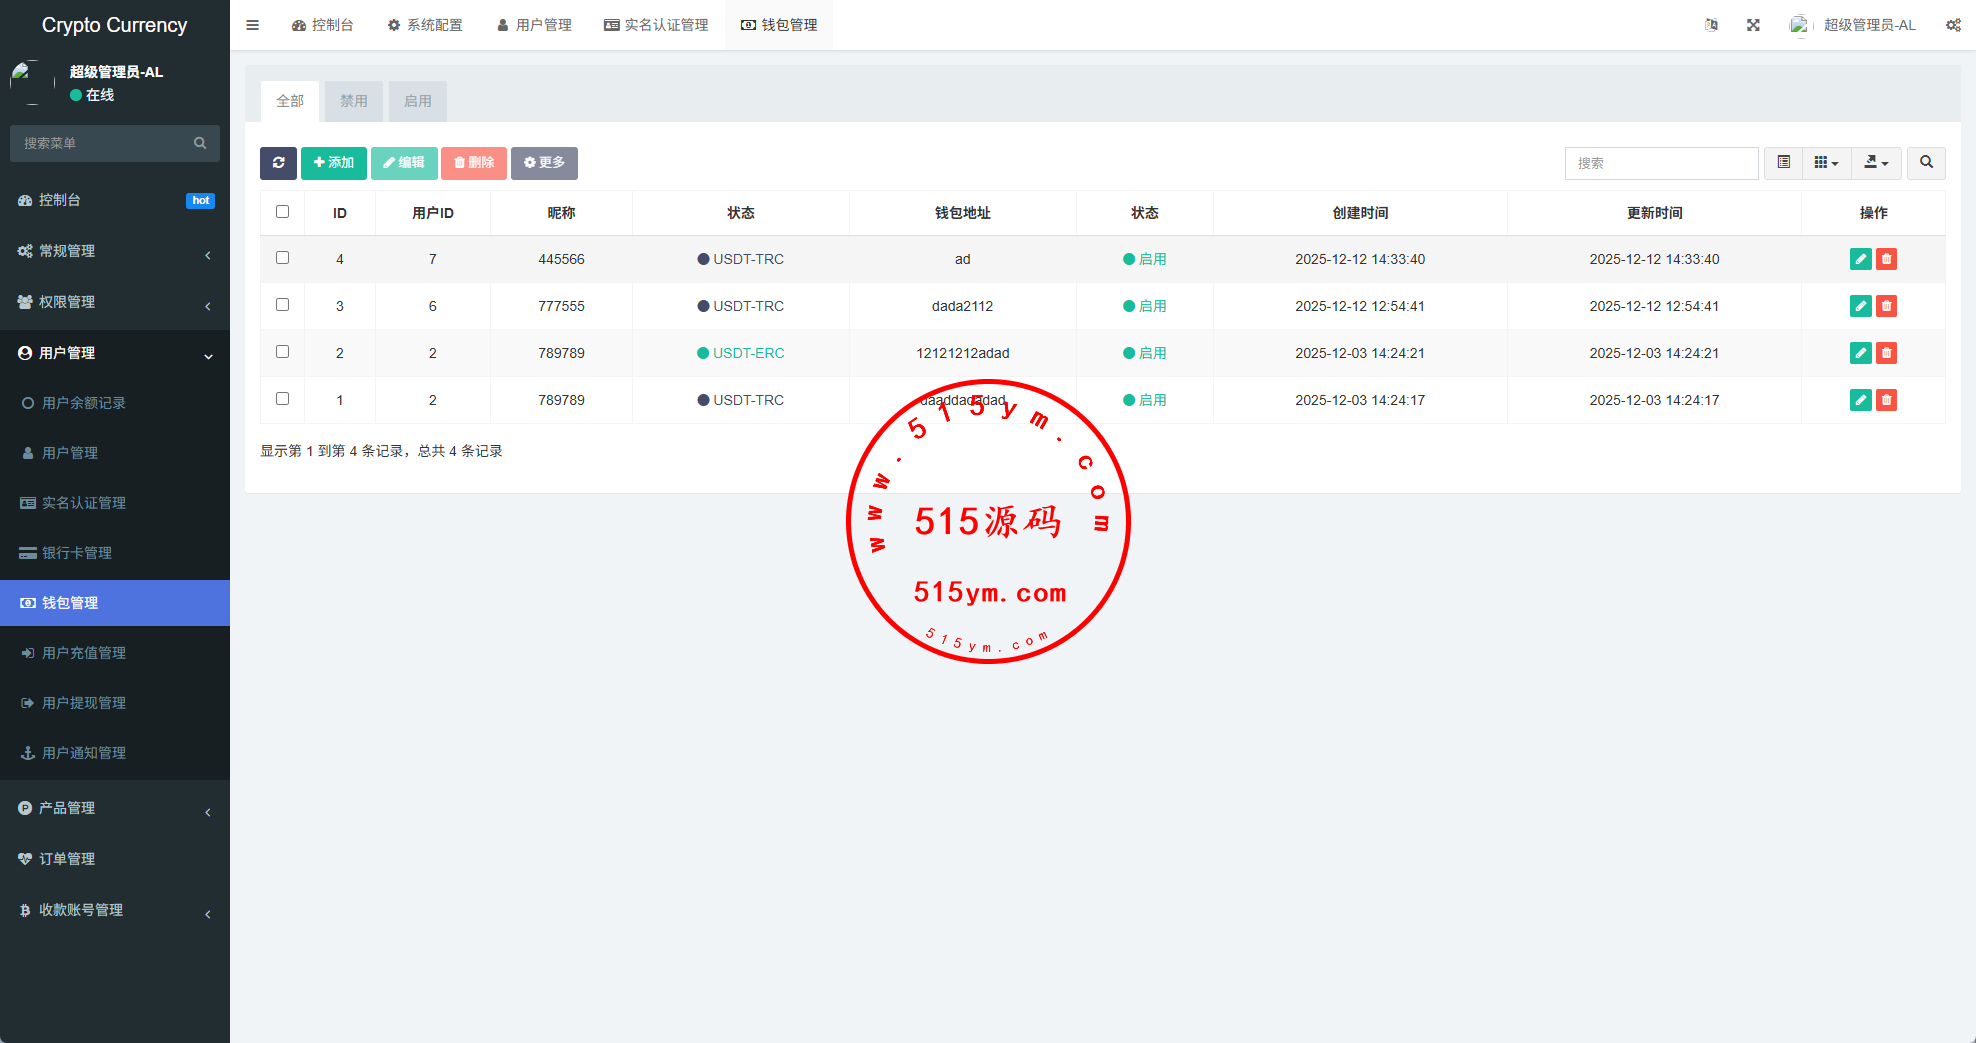Toggle the sidebar hamburger menu icon

click(x=253, y=25)
